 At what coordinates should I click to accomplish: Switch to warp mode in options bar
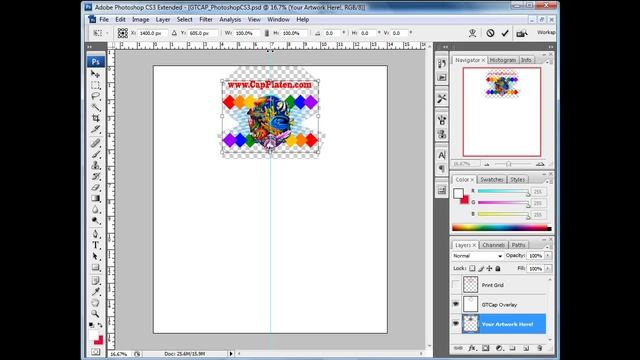coord(473,33)
